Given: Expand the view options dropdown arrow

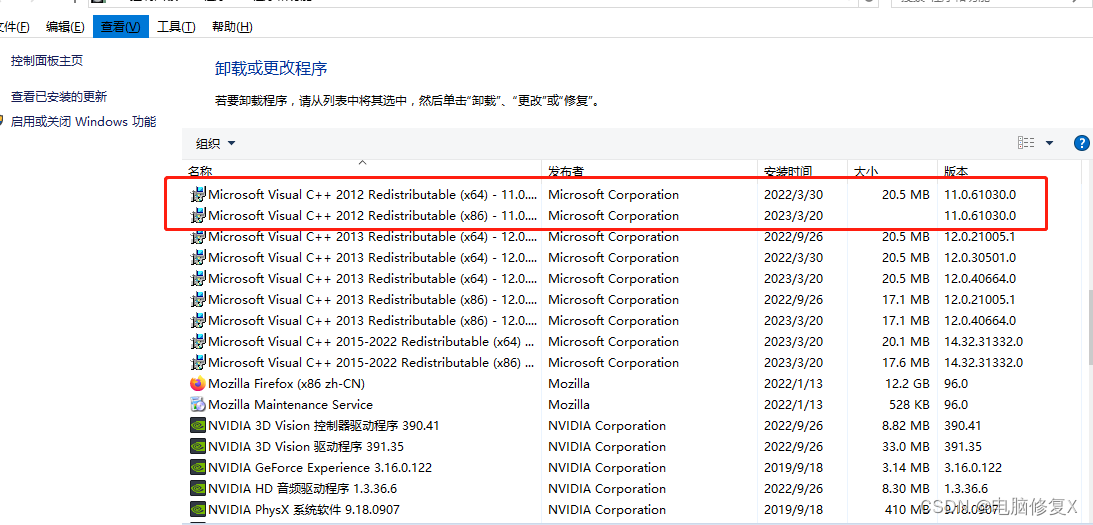Looking at the screenshot, I should click(1049, 143).
